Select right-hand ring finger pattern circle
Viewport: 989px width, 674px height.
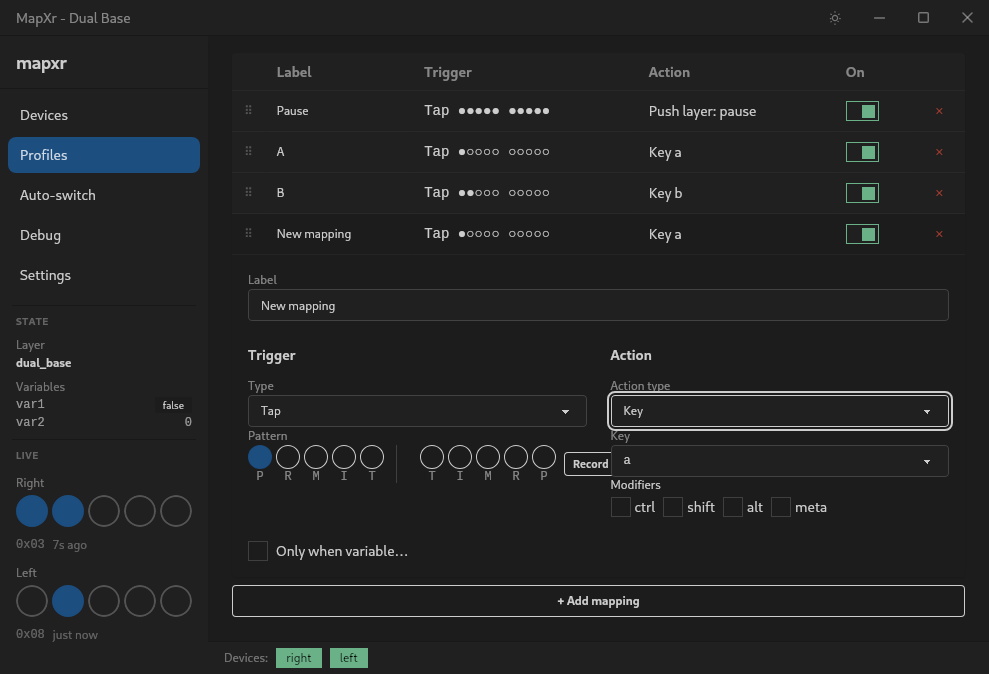click(516, 457)
